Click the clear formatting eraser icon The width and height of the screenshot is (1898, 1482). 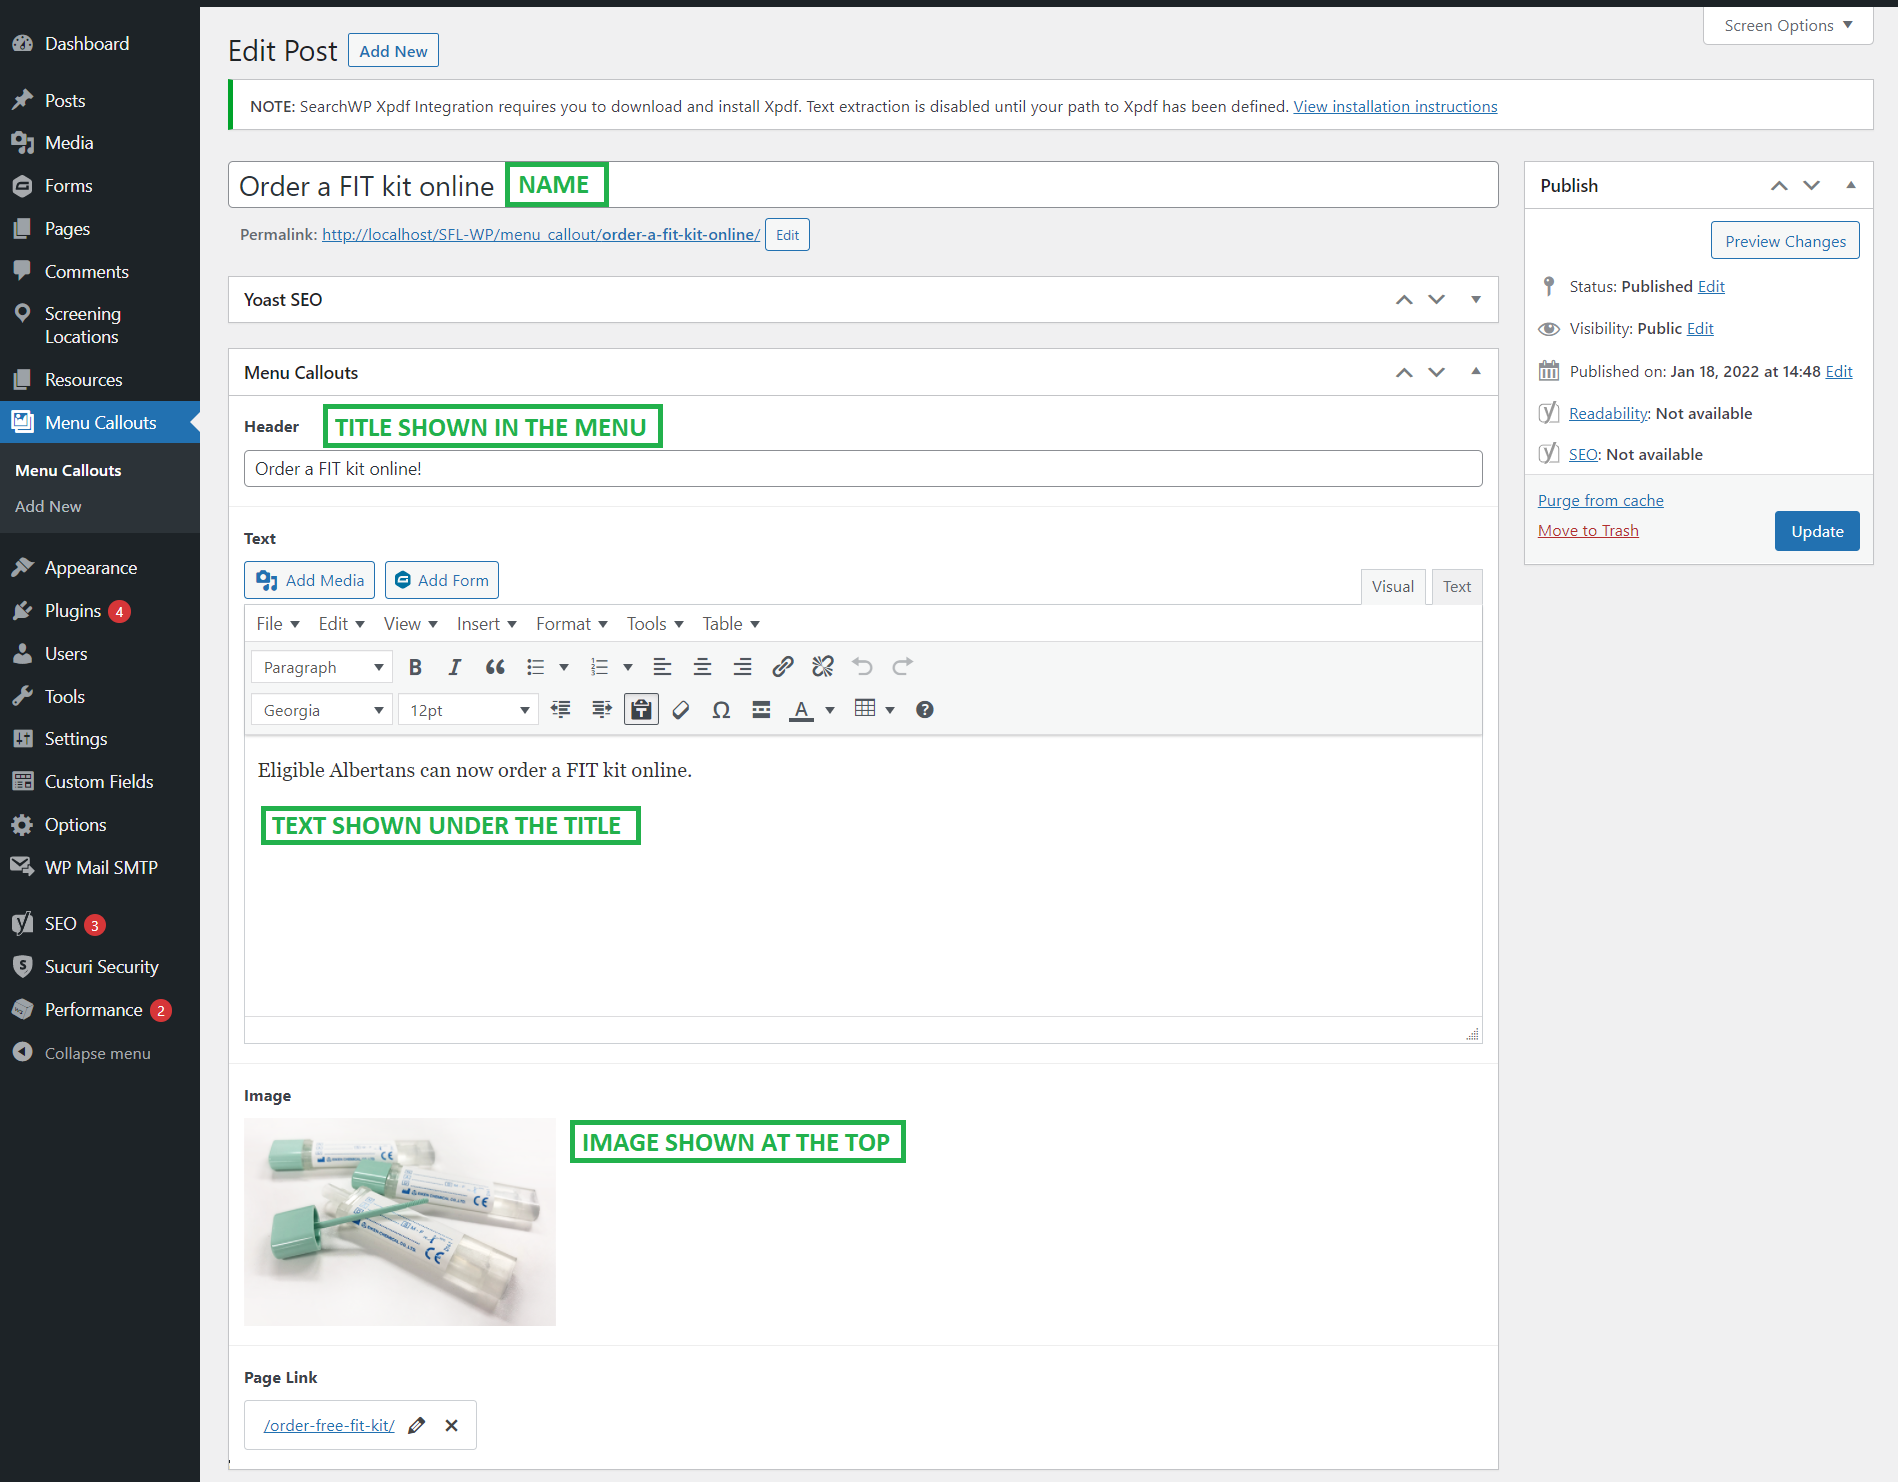681,710
